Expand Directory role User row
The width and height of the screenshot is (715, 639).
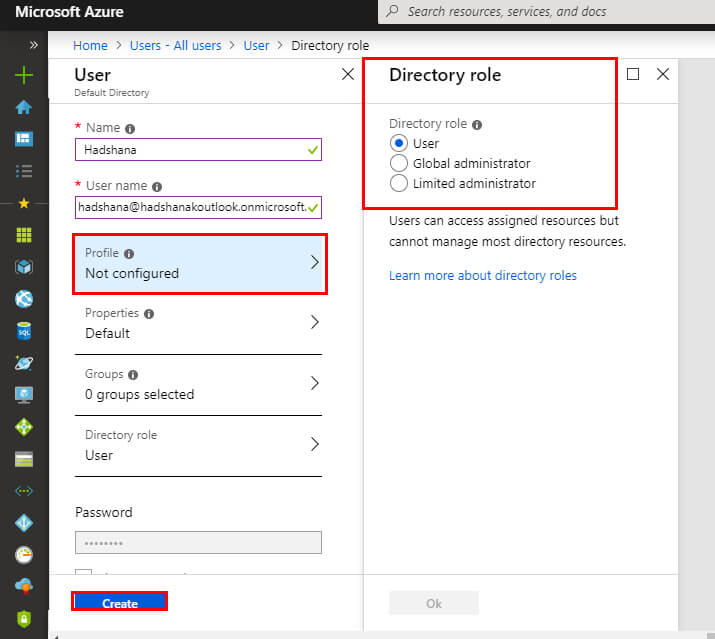point(198,446)
